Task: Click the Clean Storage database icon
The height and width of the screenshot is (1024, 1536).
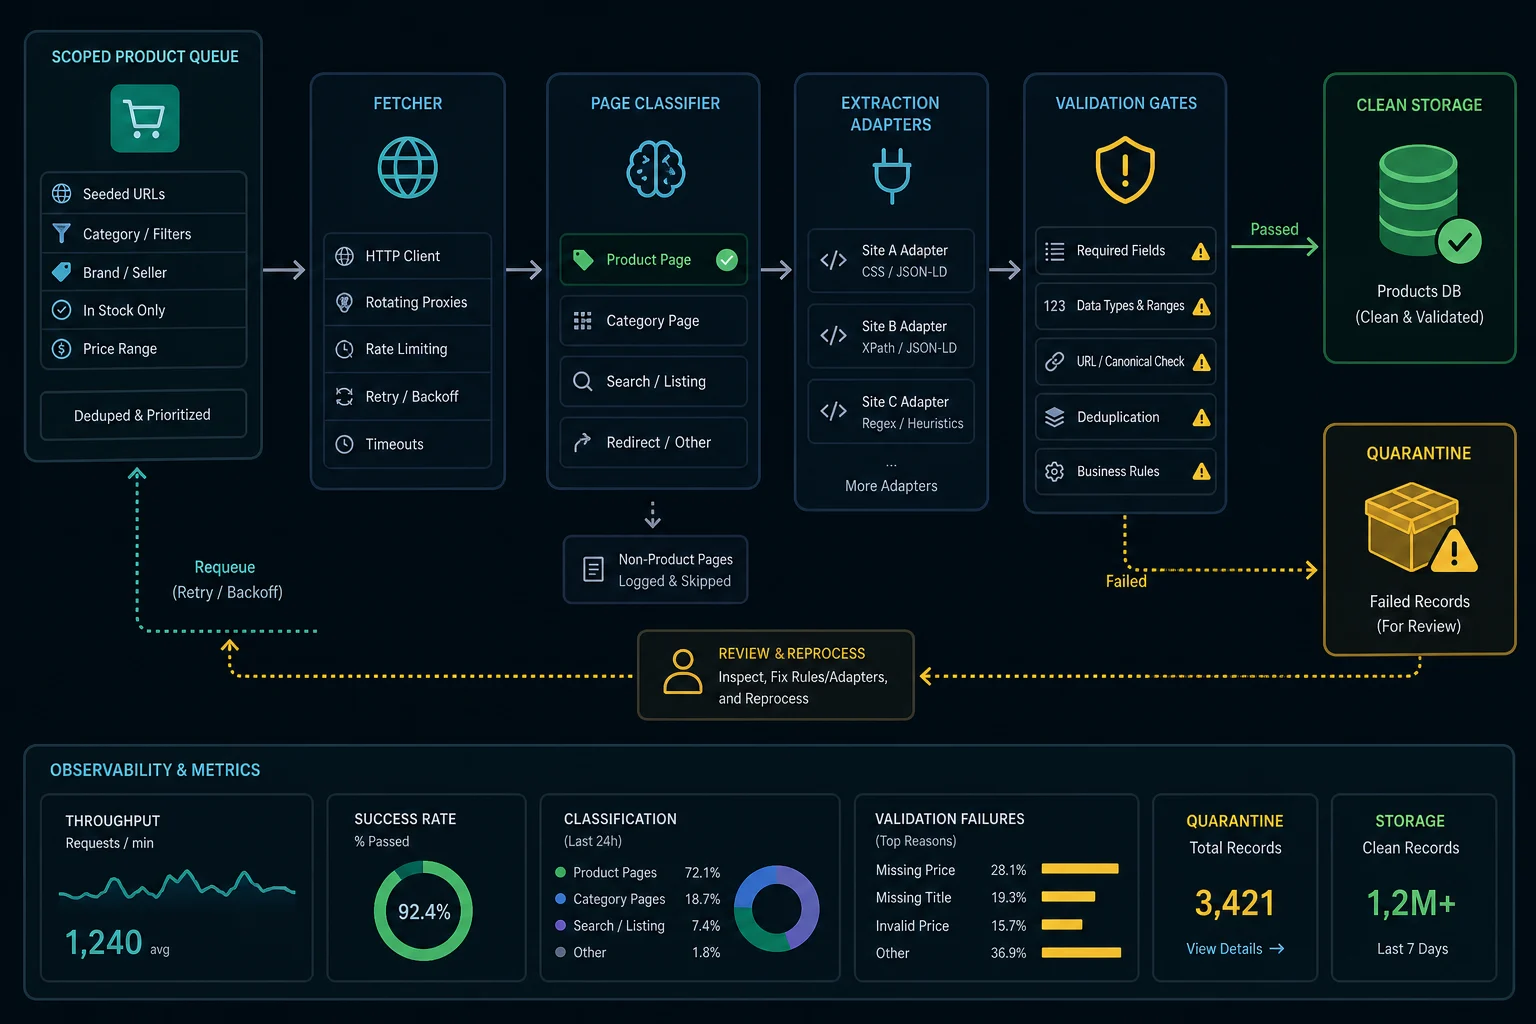Action: pos(1430,204)
